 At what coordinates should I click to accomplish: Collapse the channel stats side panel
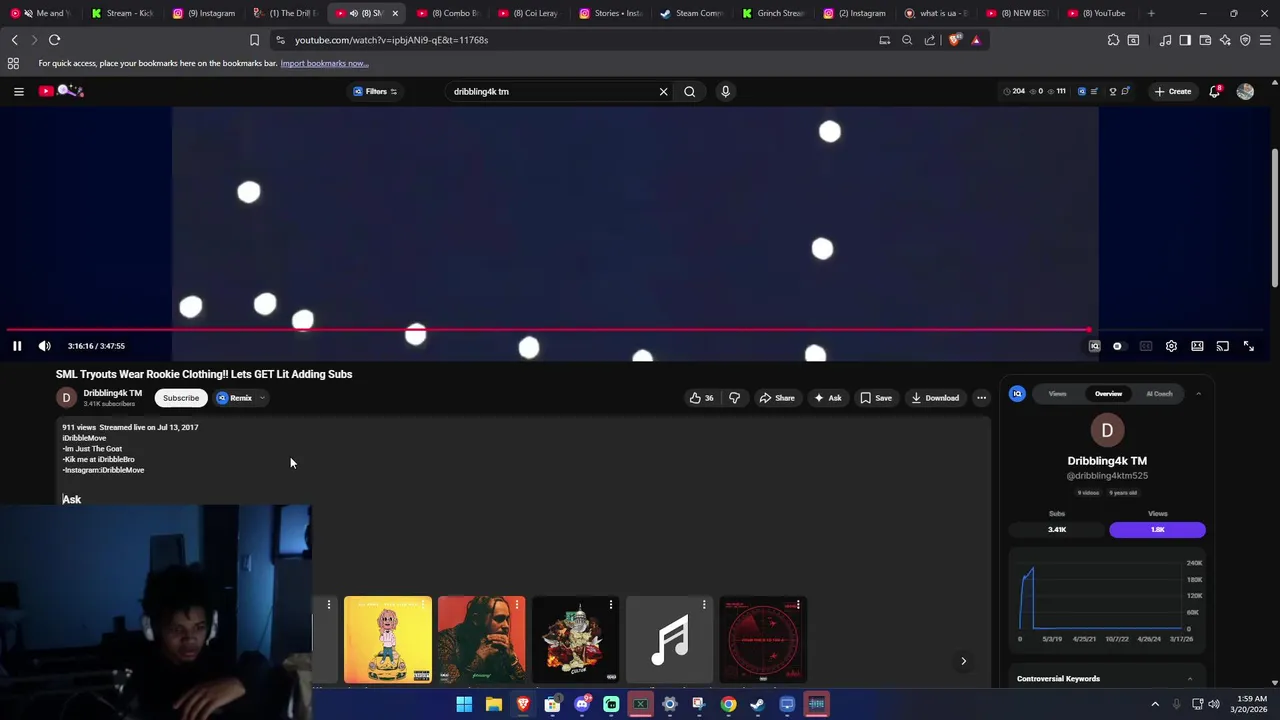point(1198,394)
